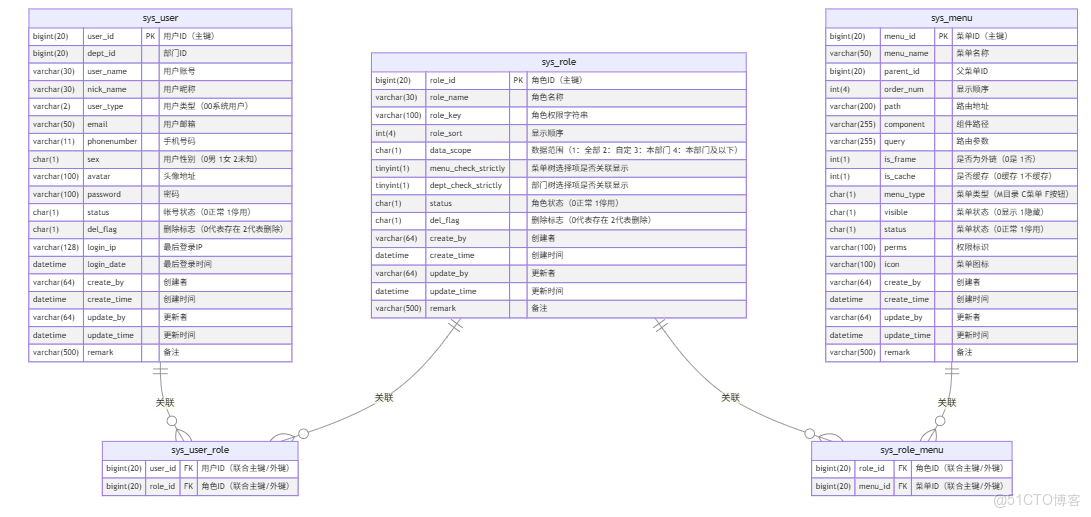Select the sys_user_role table header
This screenshot has height=517, width=1091.
(x=200, y=450)
